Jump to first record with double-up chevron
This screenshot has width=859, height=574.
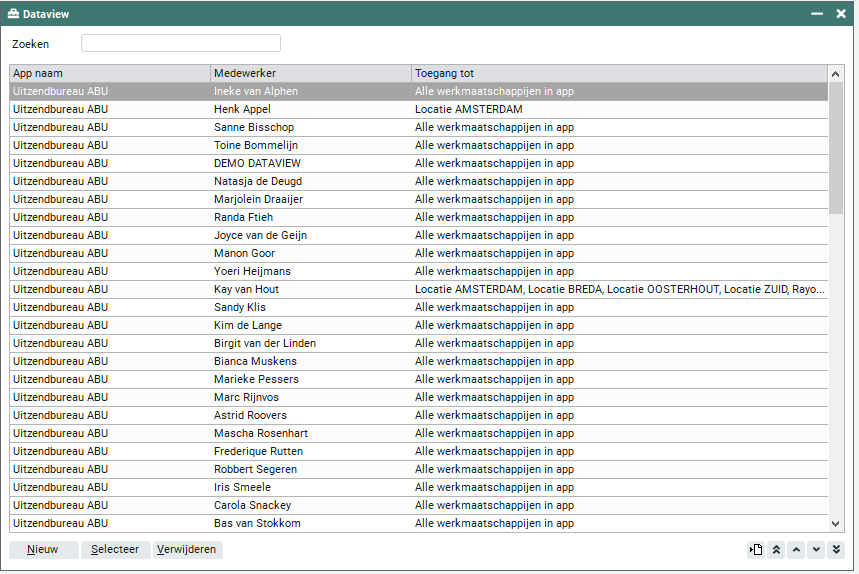776,550
